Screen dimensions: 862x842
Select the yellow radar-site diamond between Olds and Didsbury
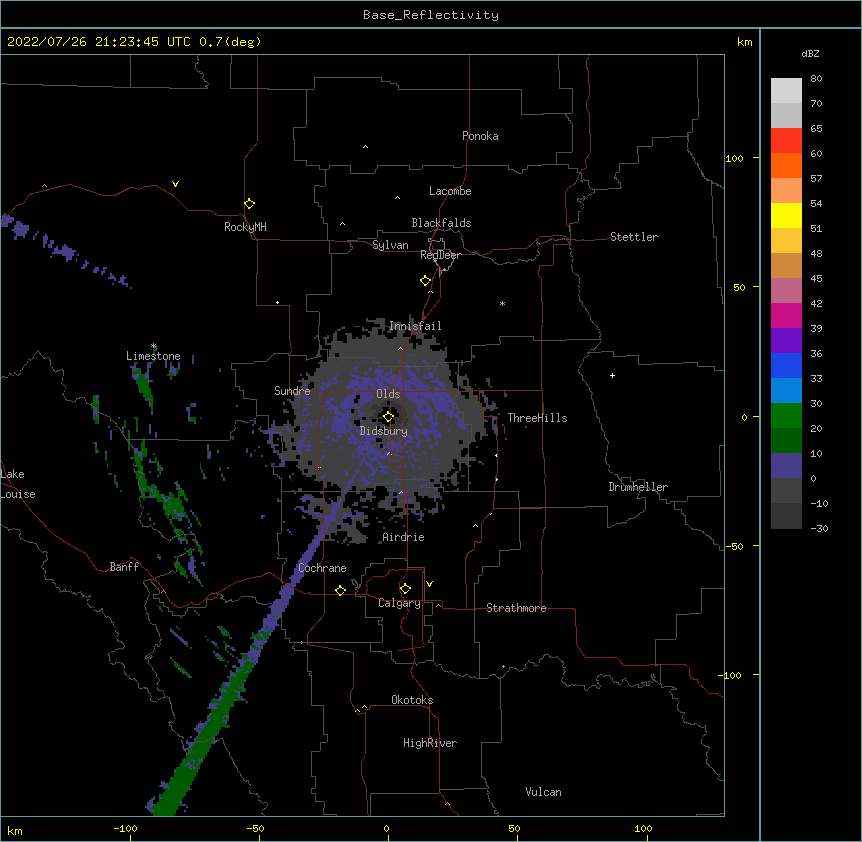tap(389, 417)
